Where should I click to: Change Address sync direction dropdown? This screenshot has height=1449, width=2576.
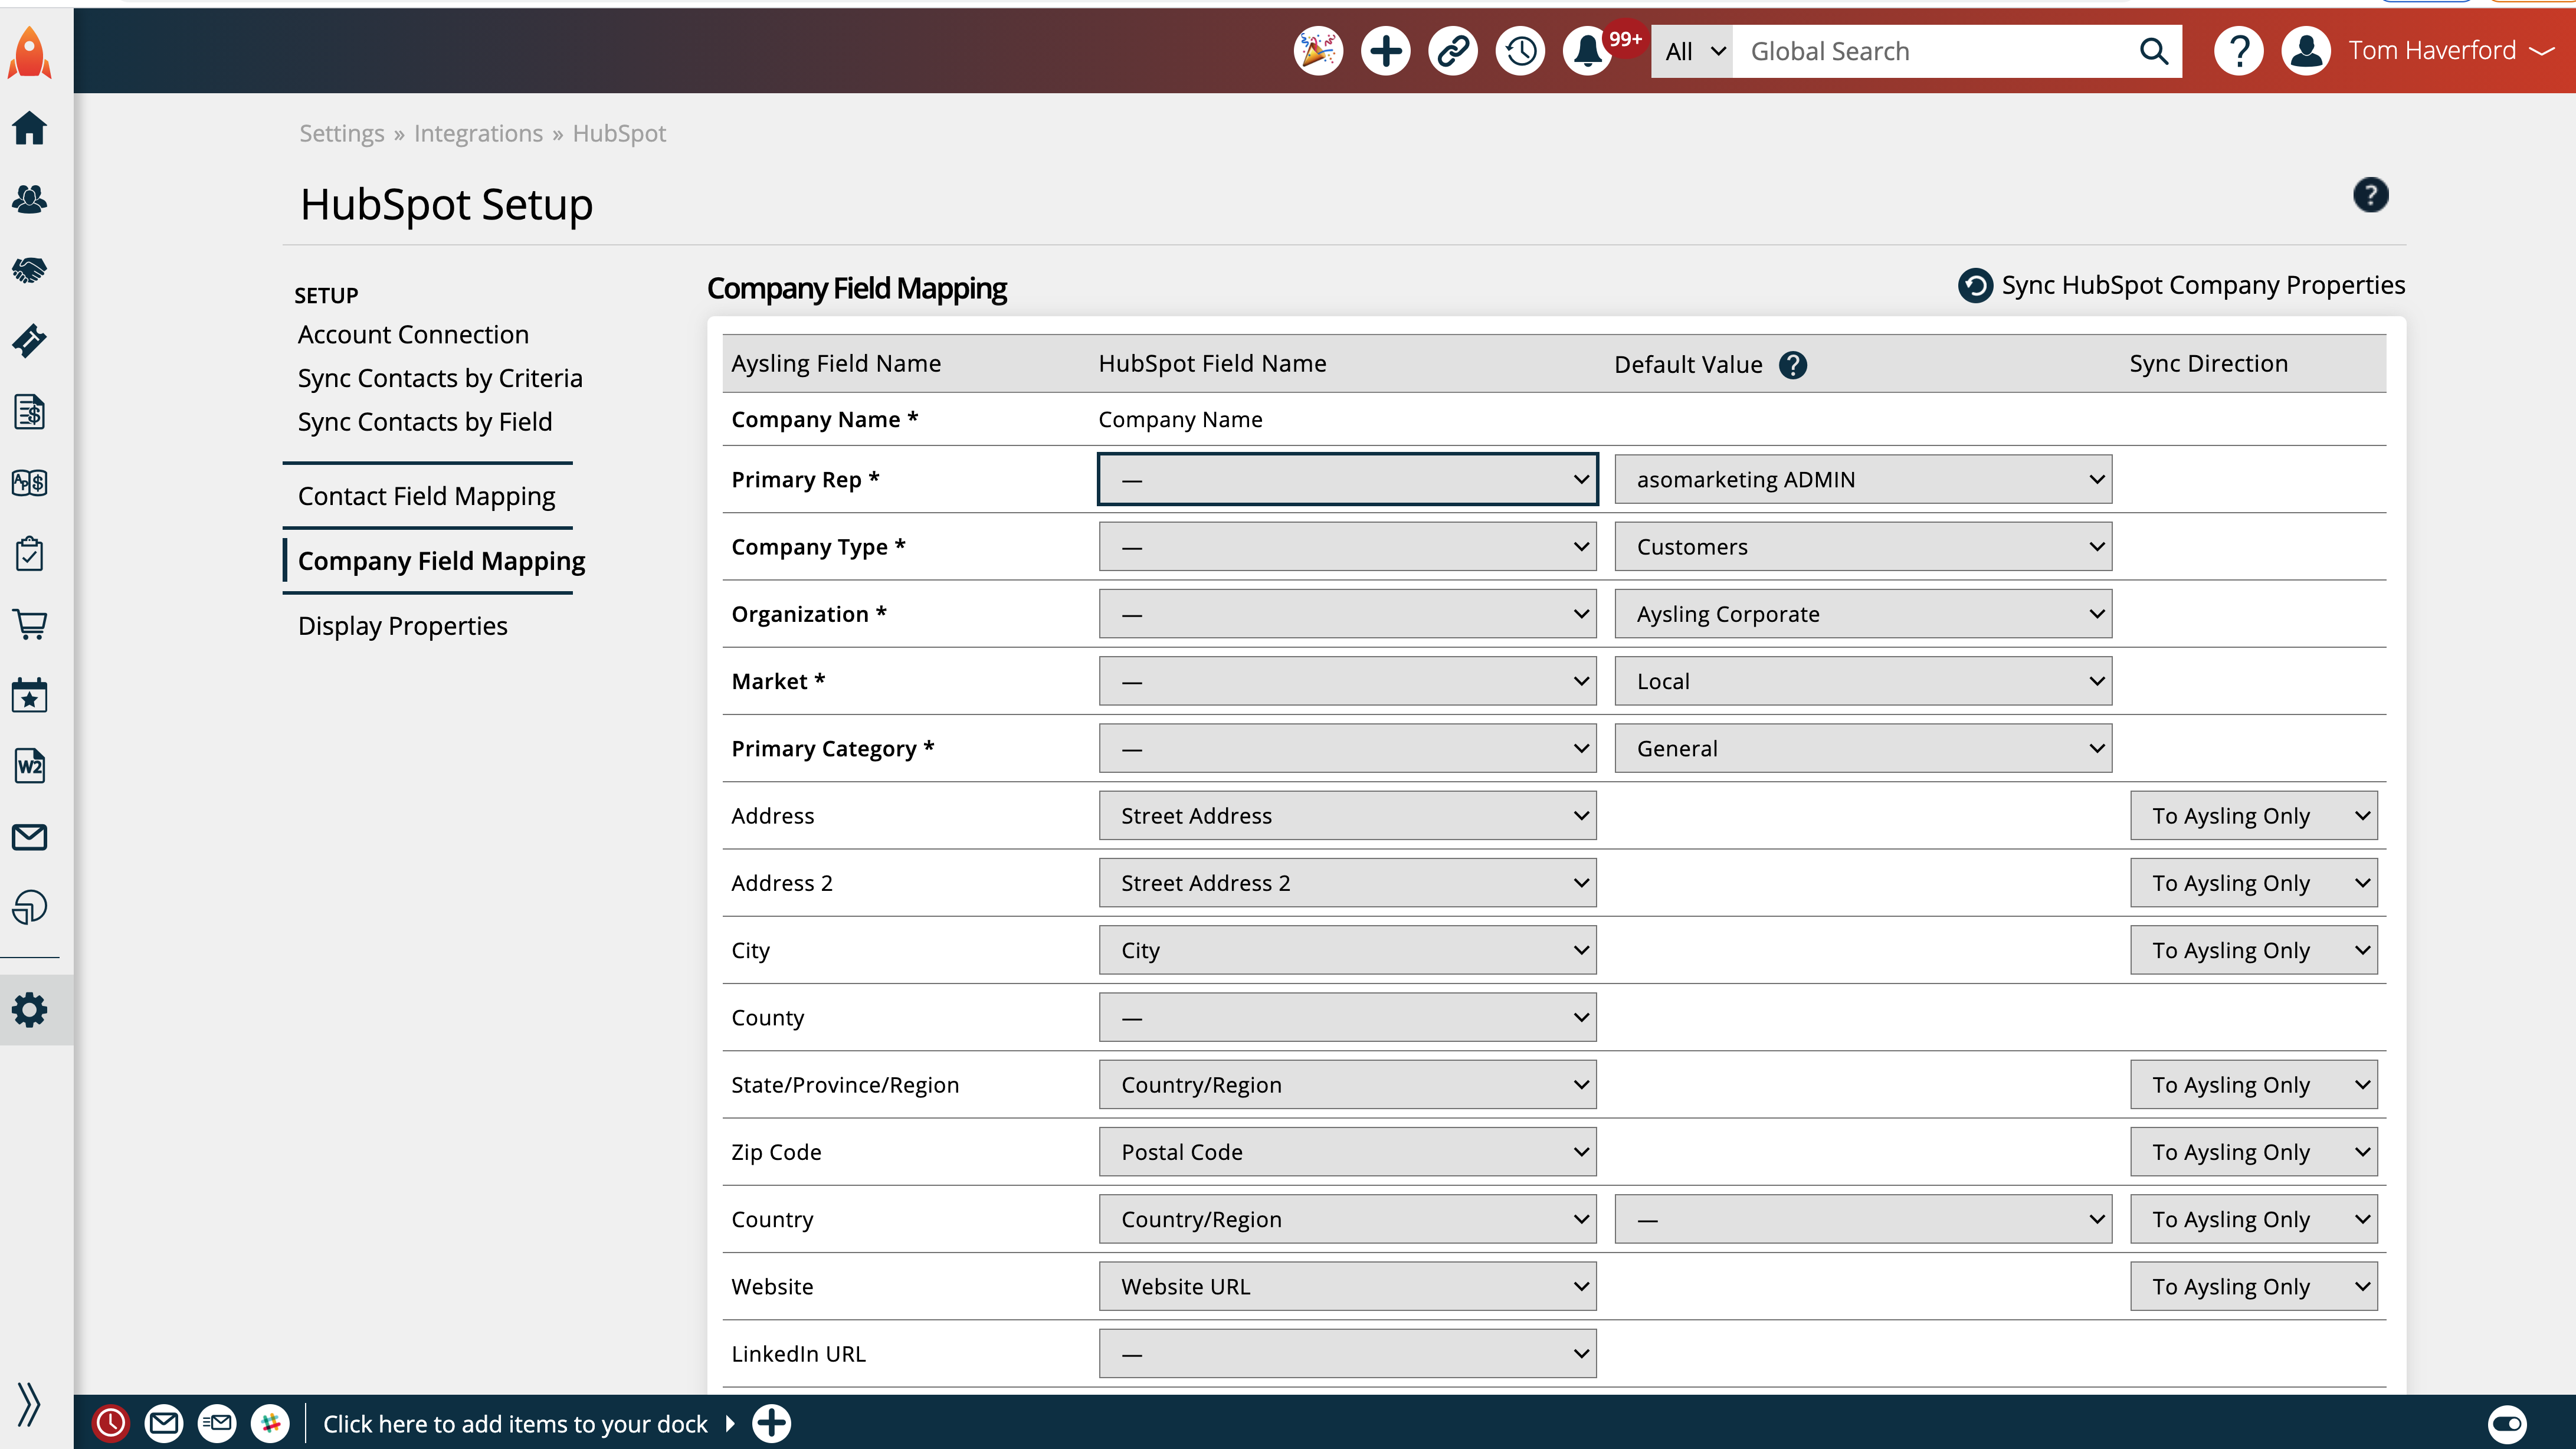point(2253,816)
